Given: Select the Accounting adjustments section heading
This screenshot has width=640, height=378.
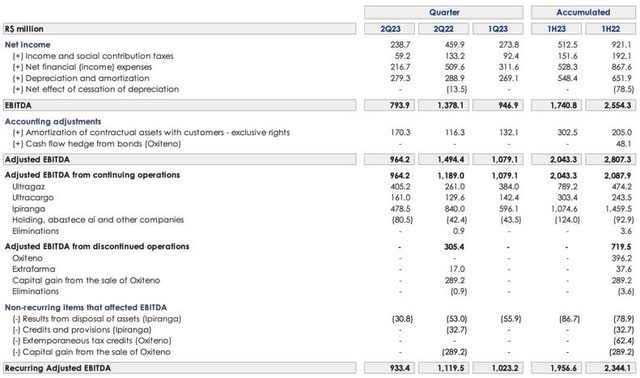Looking at the screenshot, I should pyautogui.click(x=53, y=122).
